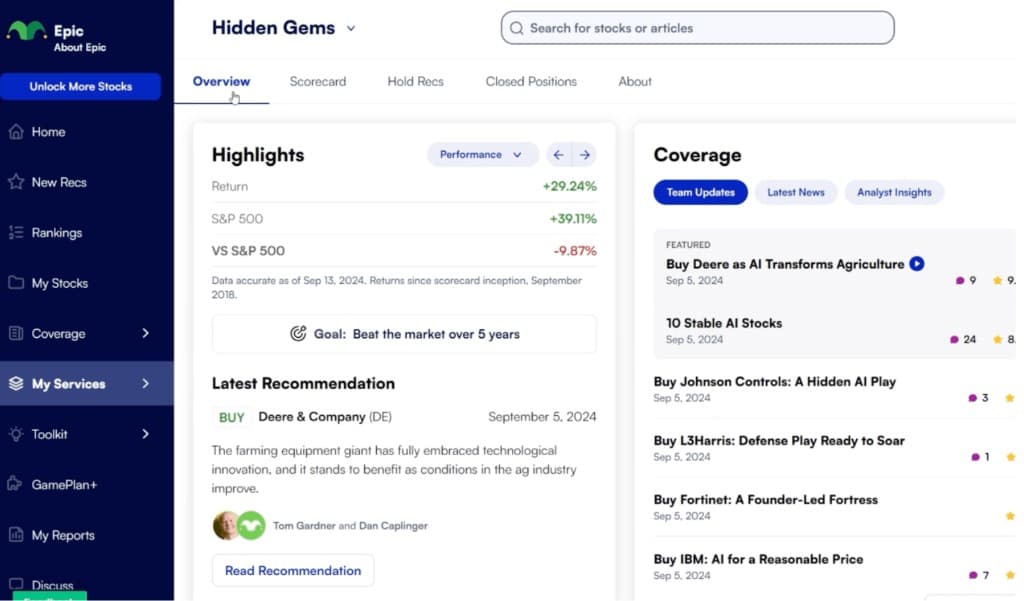Click the September 5, 2024 recommendation date
This screenshot has width=1024, height=601.
click(x=542, y=417)
